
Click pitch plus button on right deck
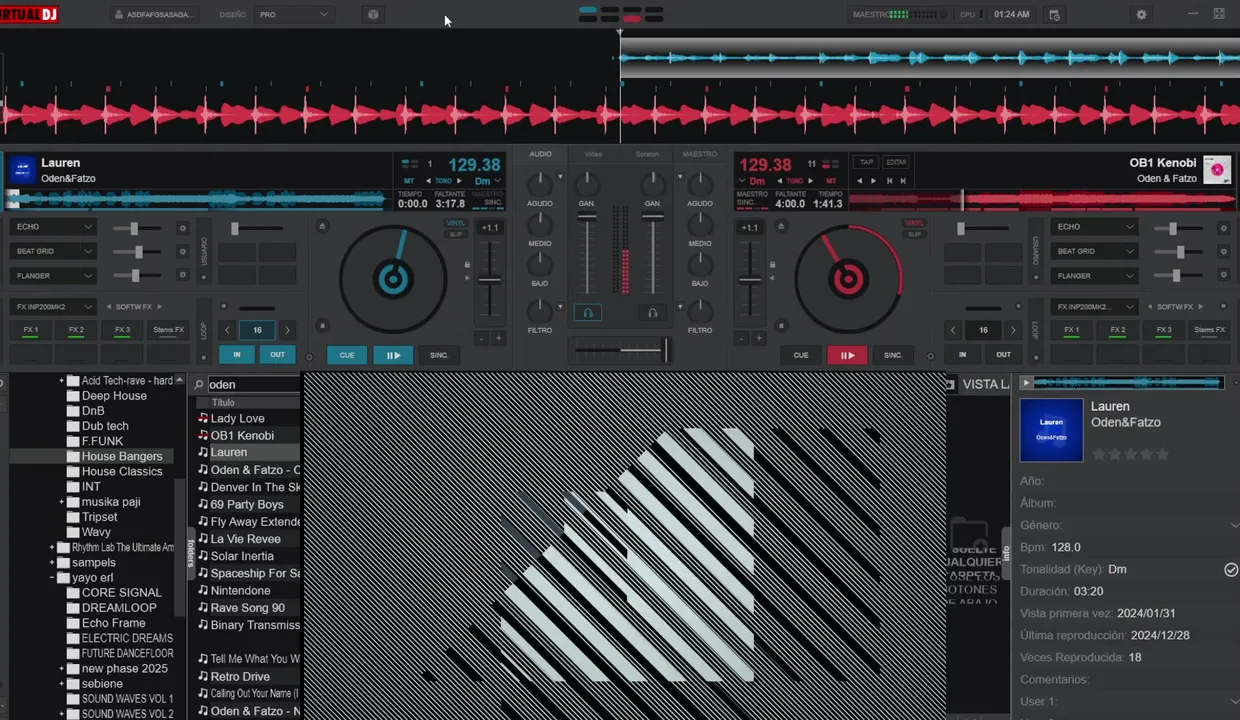pyautogui.click(x=758, y=339)
